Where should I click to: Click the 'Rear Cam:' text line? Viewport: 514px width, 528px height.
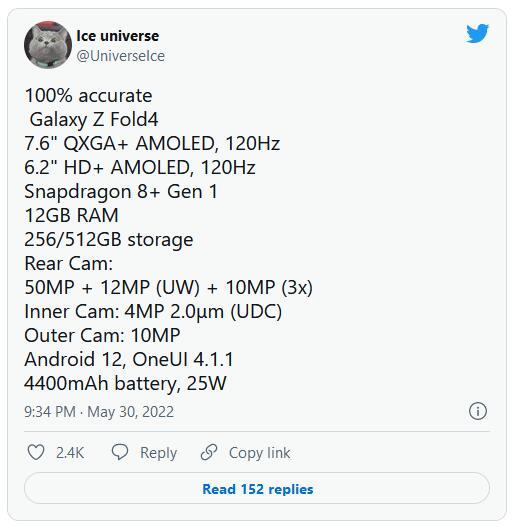[68, 263]
